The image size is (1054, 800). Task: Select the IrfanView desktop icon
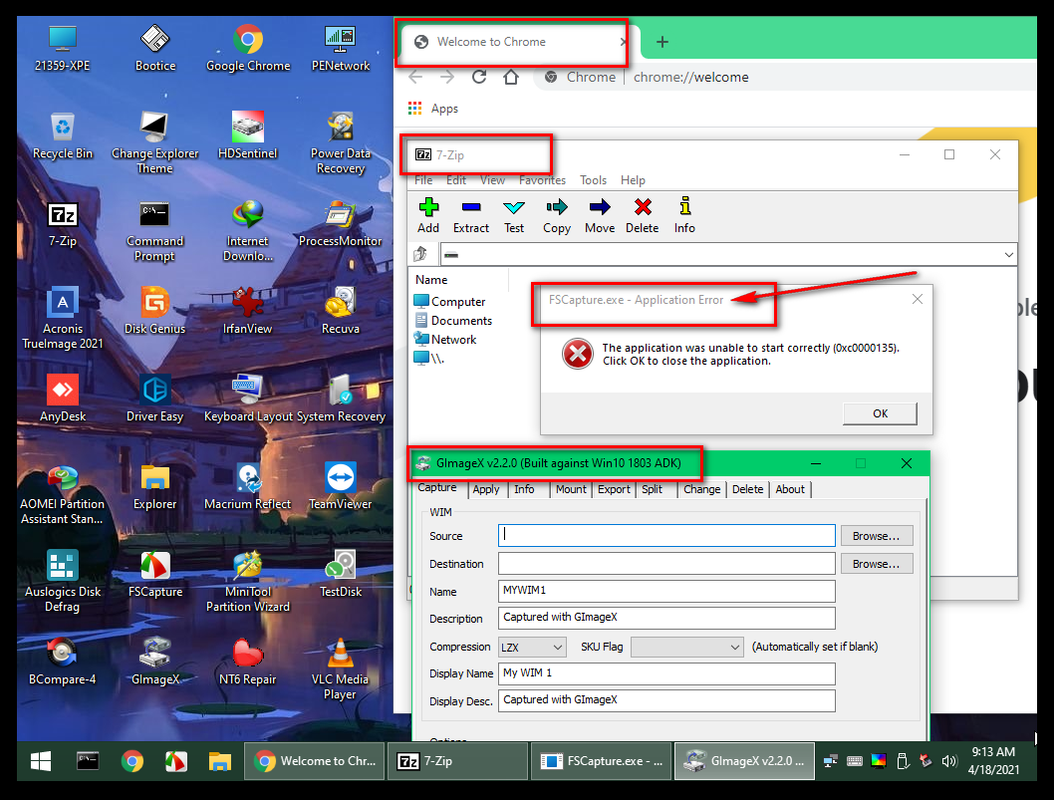(247, 311)
